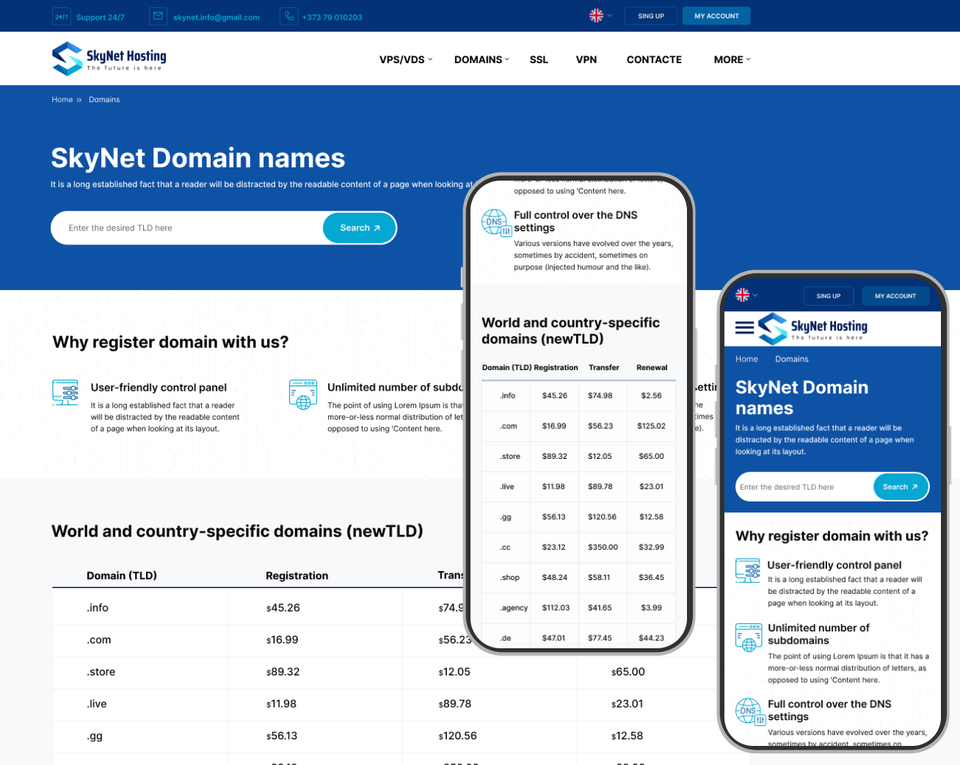This screenshot has width=960, height=765.
Task: Go to the CONTACTE page
Action: [654, 60]
